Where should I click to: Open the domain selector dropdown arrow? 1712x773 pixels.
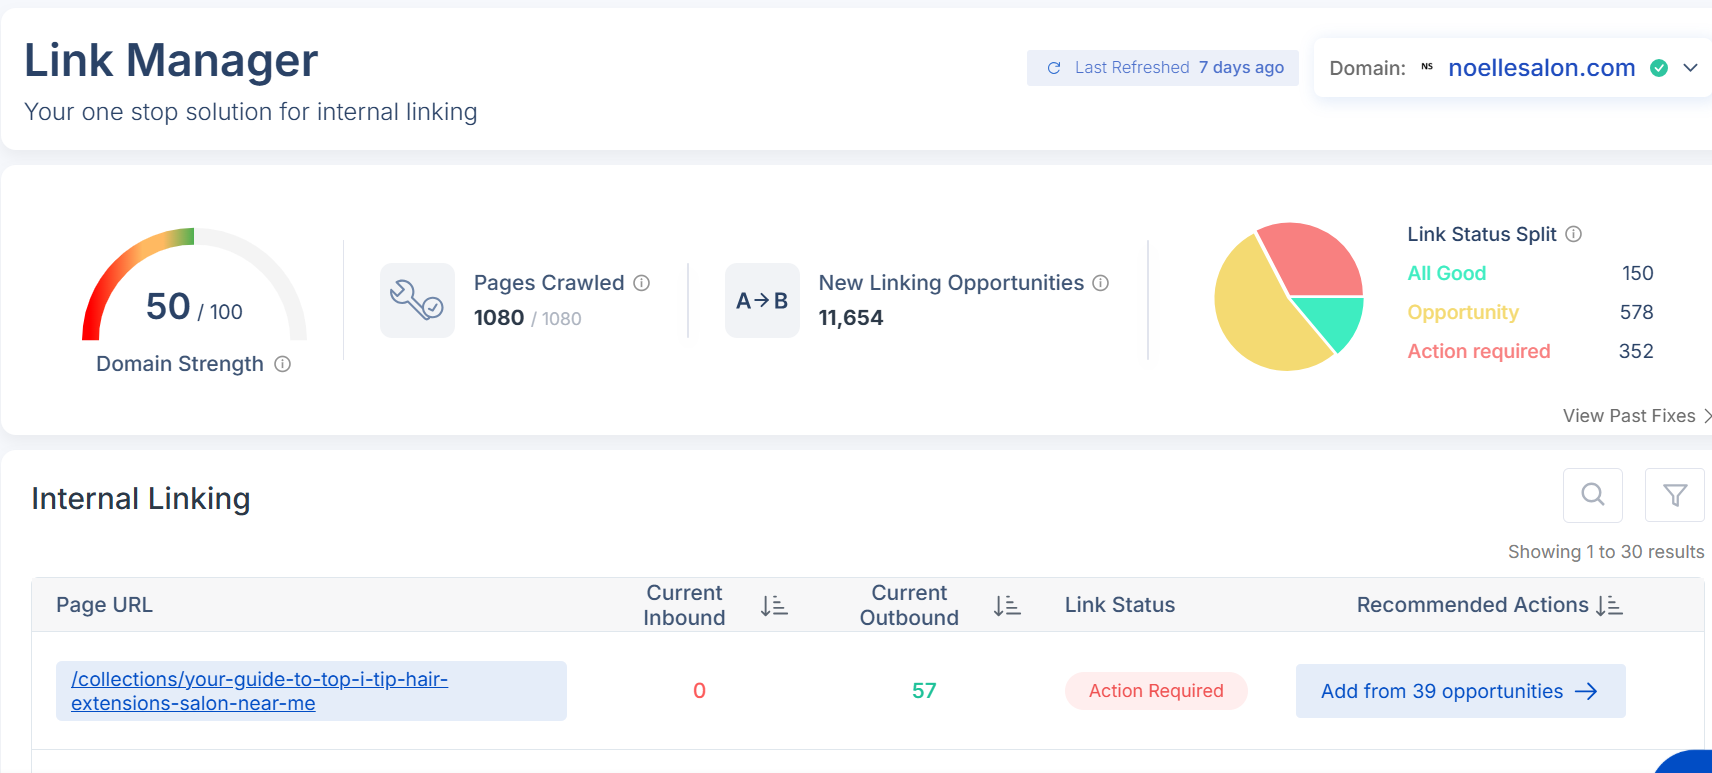point(1690,68)
